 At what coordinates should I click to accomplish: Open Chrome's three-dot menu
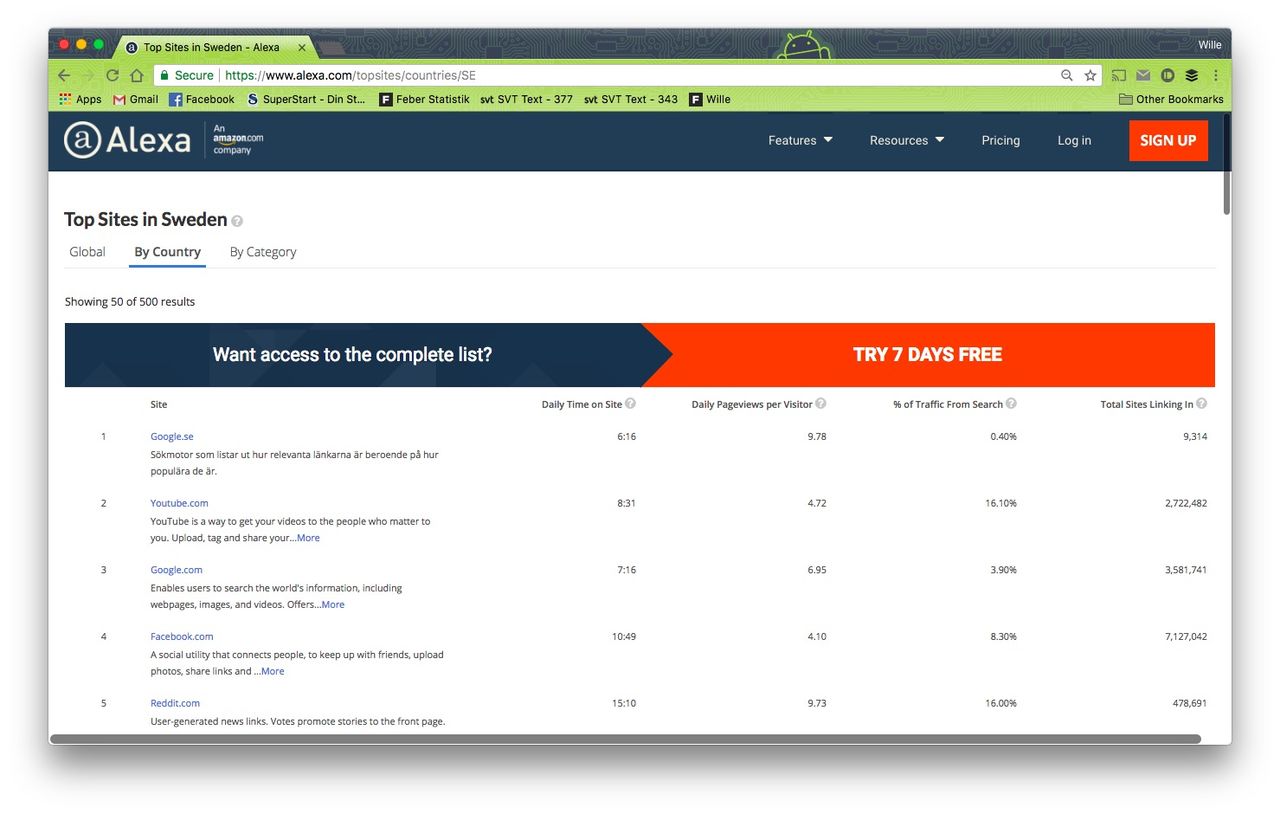(1216, 76)
